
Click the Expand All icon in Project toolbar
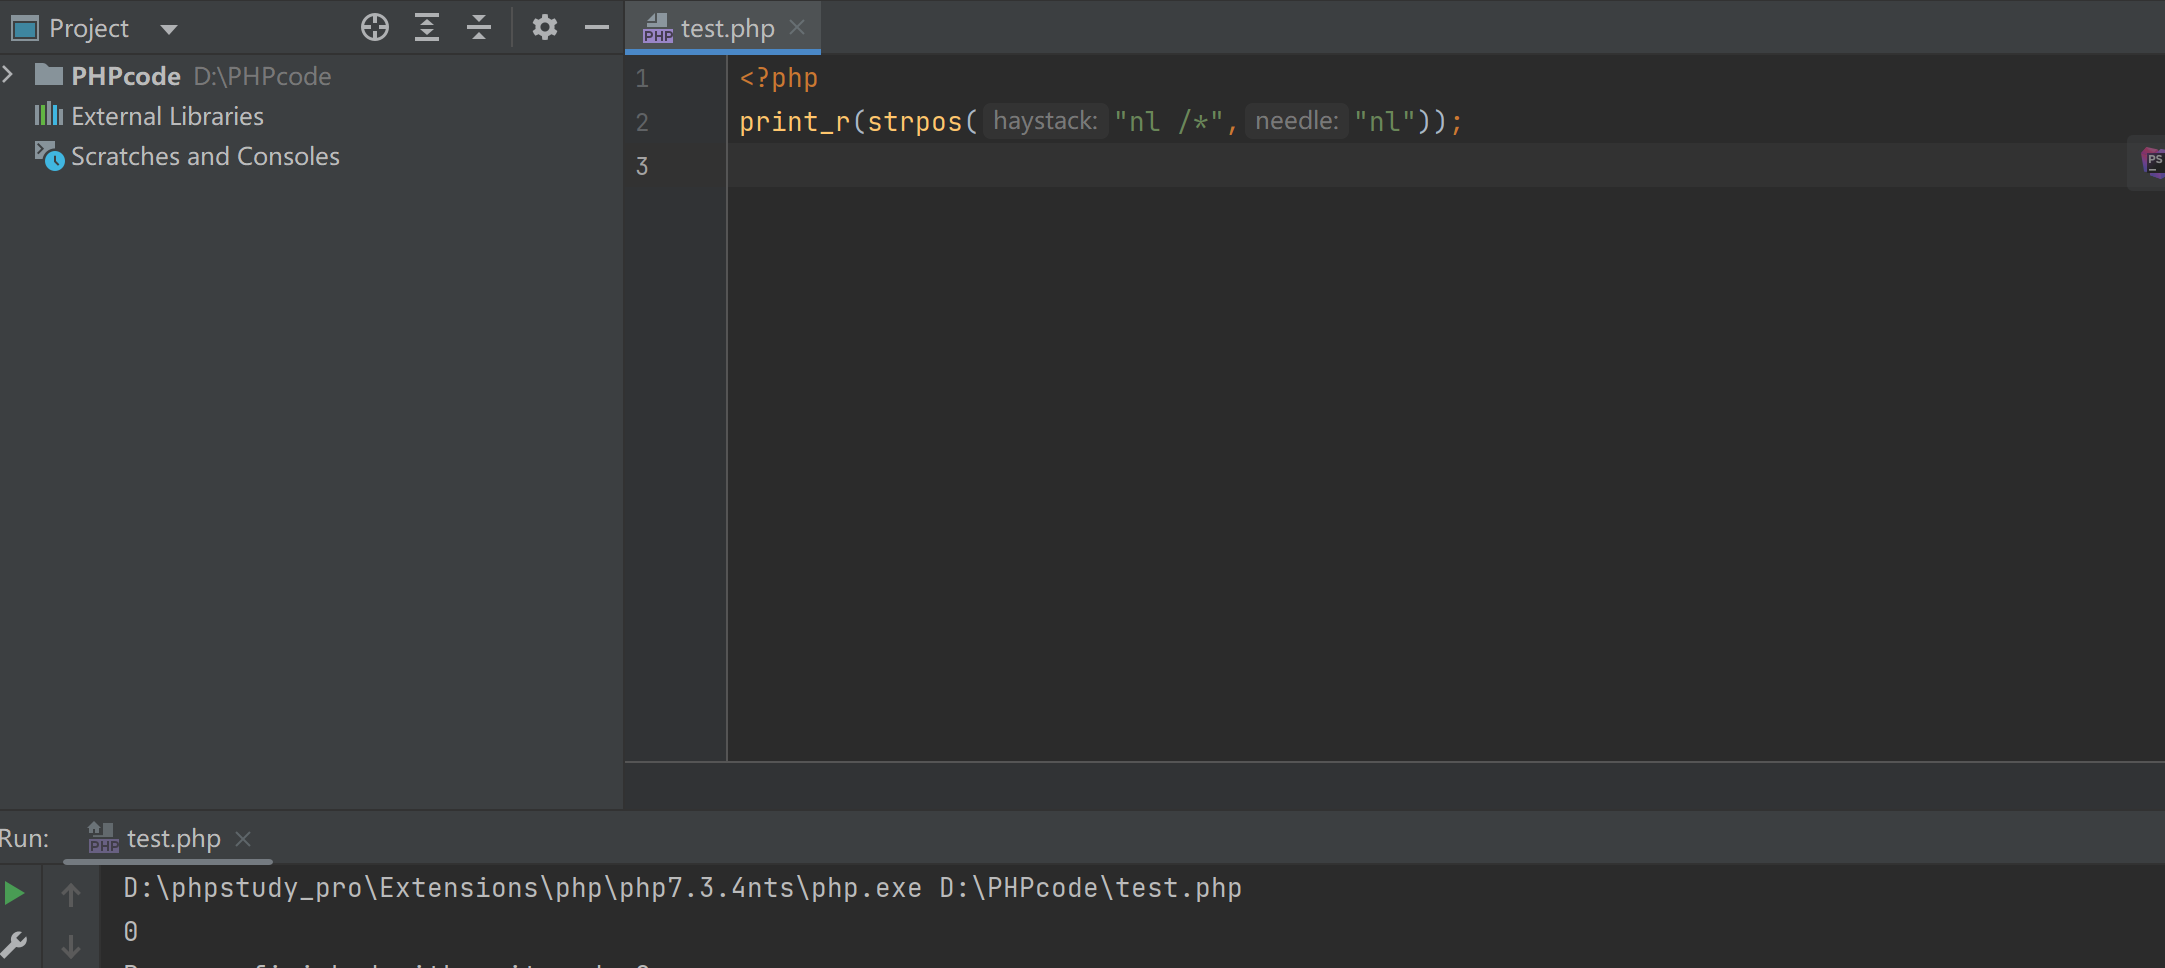click(427, 27)
